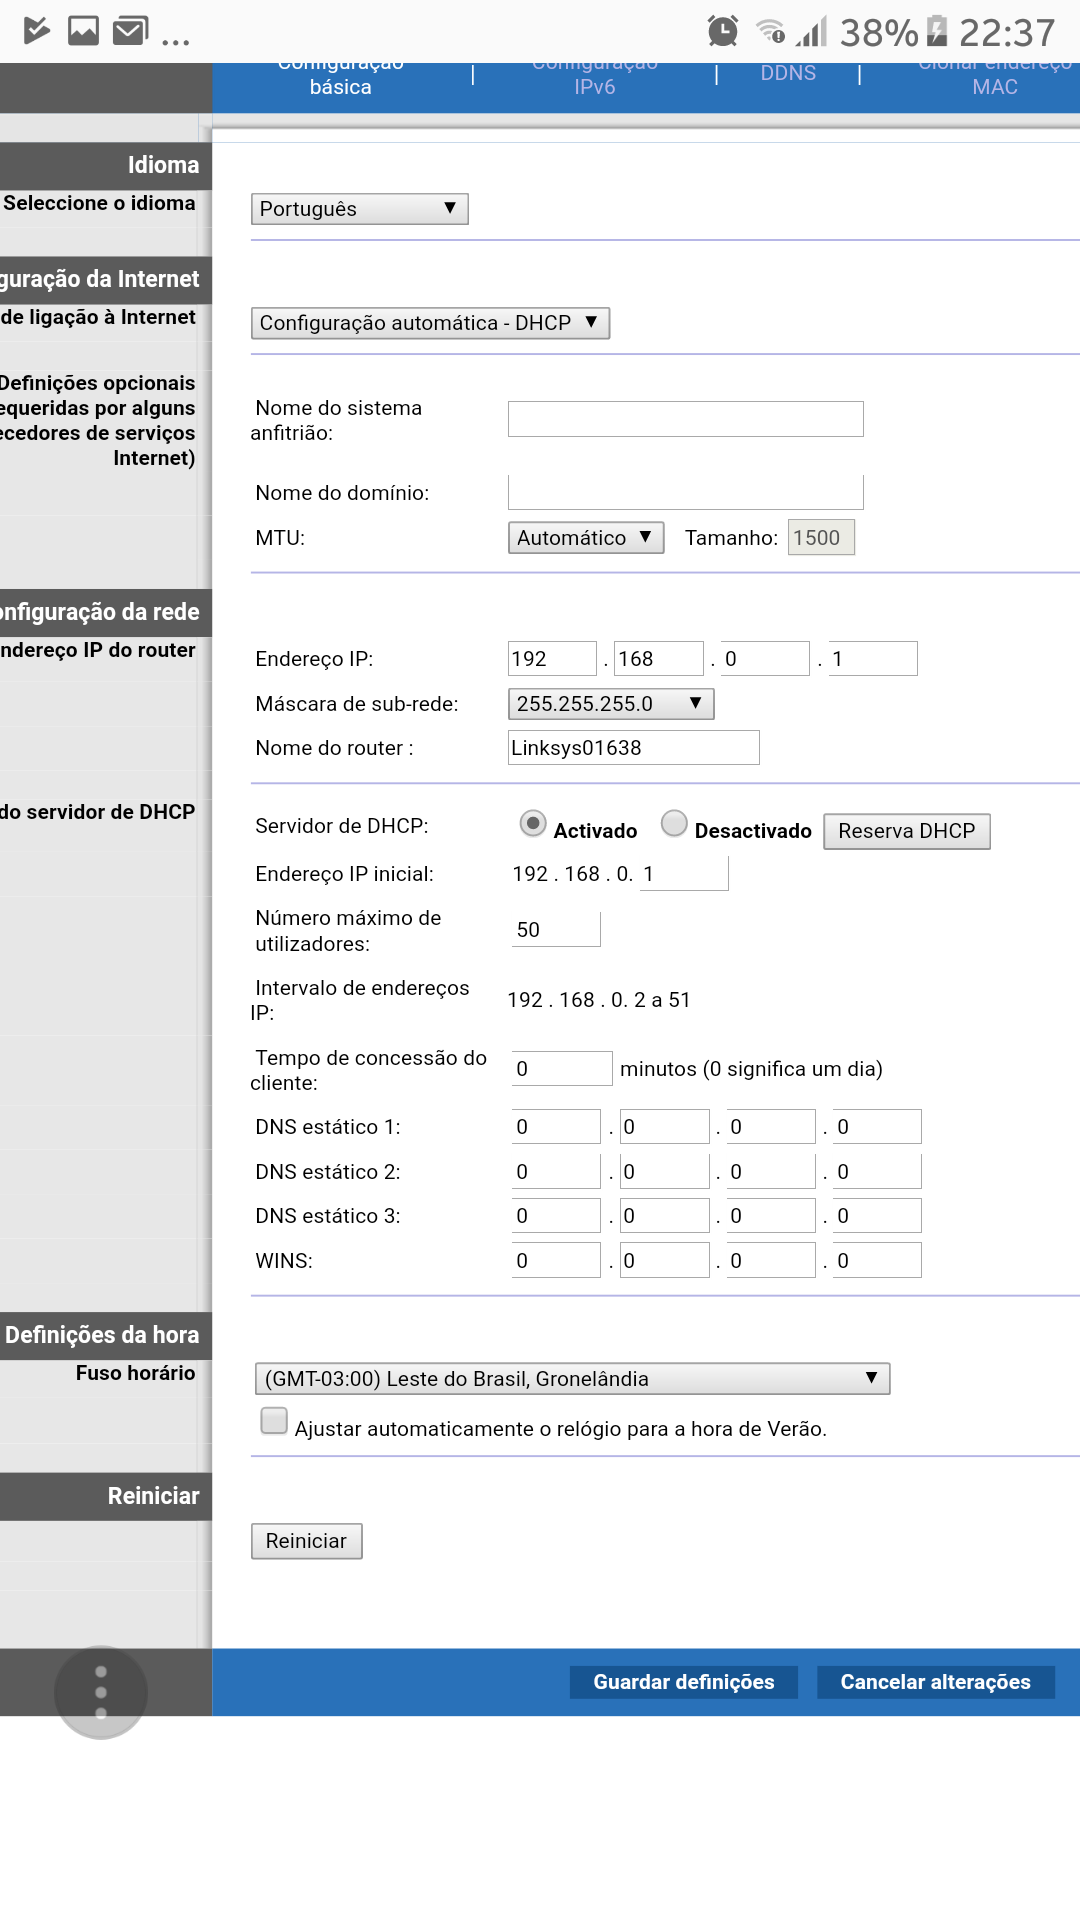The height and width of the screenshot is (1920, 1080).
Task: Tap the 22:37 clock in status bar
Action: point(1007,33)
